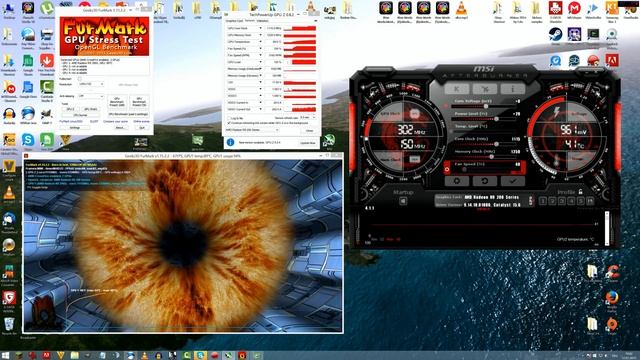
Task: Open Fan Speed (RPM) sensor dropdown in GPU-Z
Action: [x=260, y=55]
